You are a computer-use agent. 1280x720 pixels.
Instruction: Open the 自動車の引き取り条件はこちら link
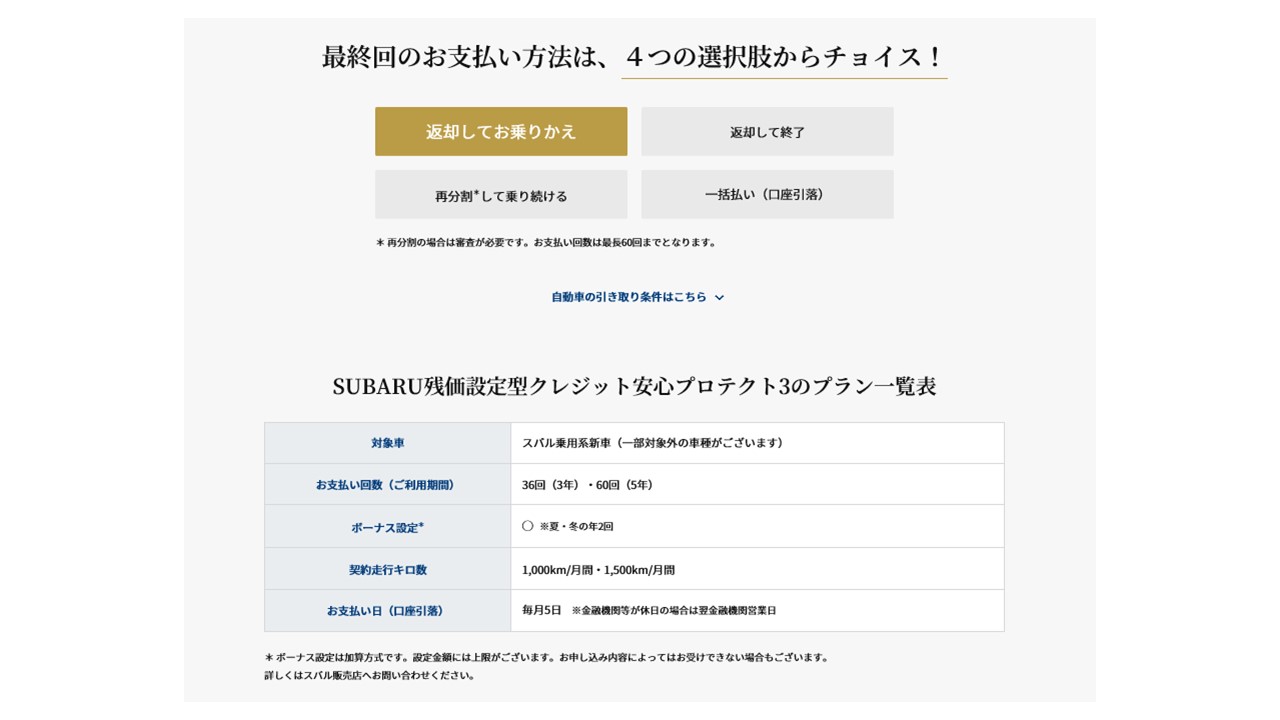click(629, 297)
